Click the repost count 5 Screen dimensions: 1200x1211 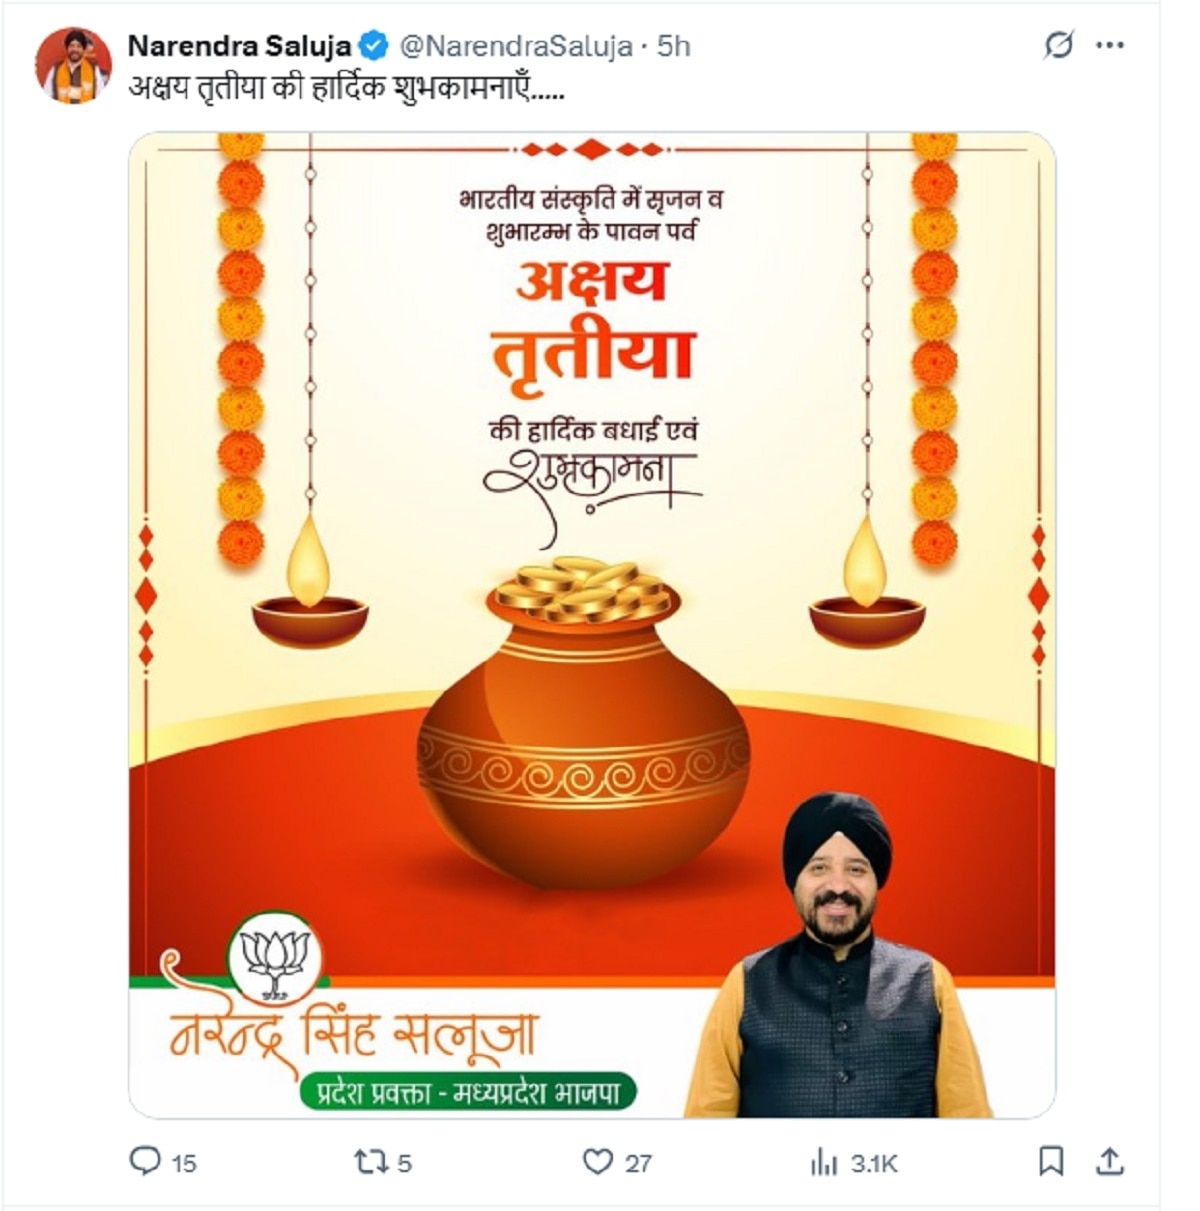(x=405, y=1163)
